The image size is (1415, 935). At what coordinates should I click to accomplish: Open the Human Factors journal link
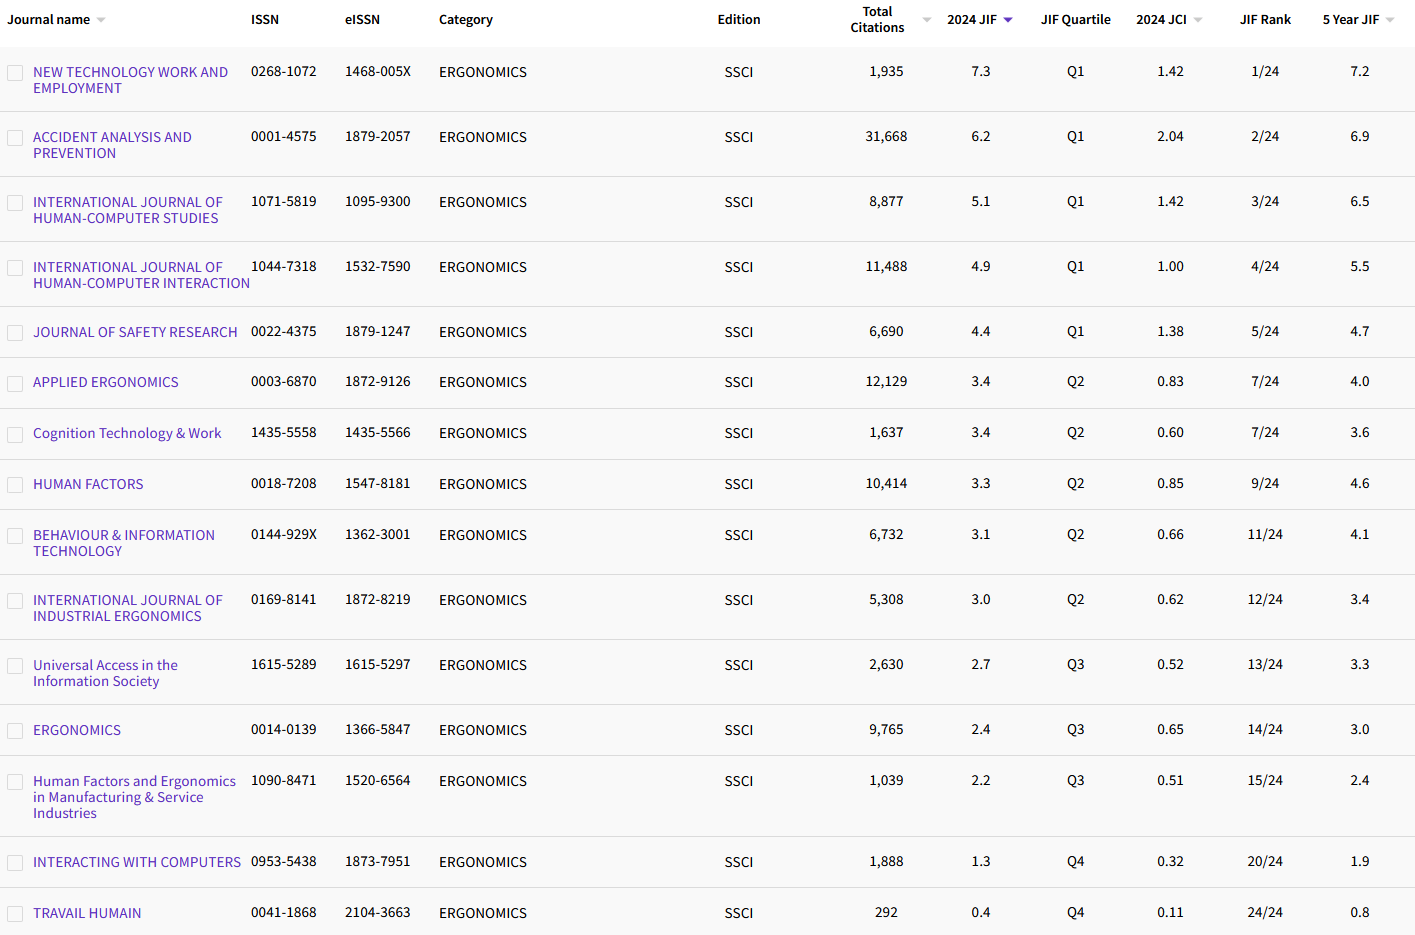click(88, 484)
